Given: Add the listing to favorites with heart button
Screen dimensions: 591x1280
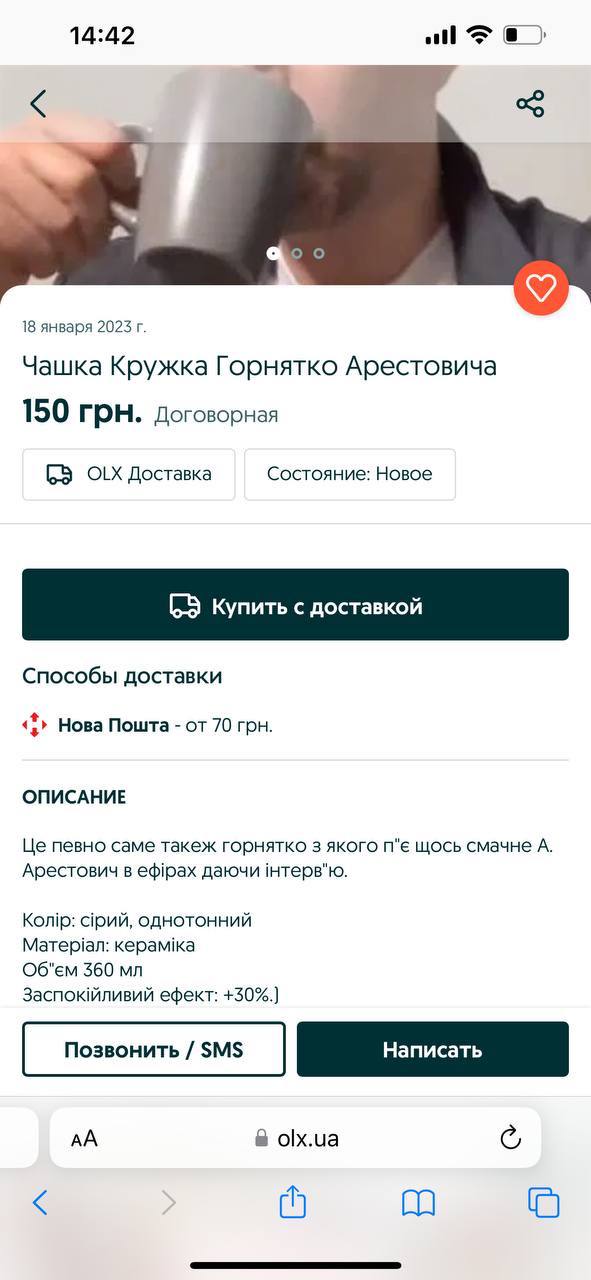Looking at the screenshot, I should click(541, 287).
